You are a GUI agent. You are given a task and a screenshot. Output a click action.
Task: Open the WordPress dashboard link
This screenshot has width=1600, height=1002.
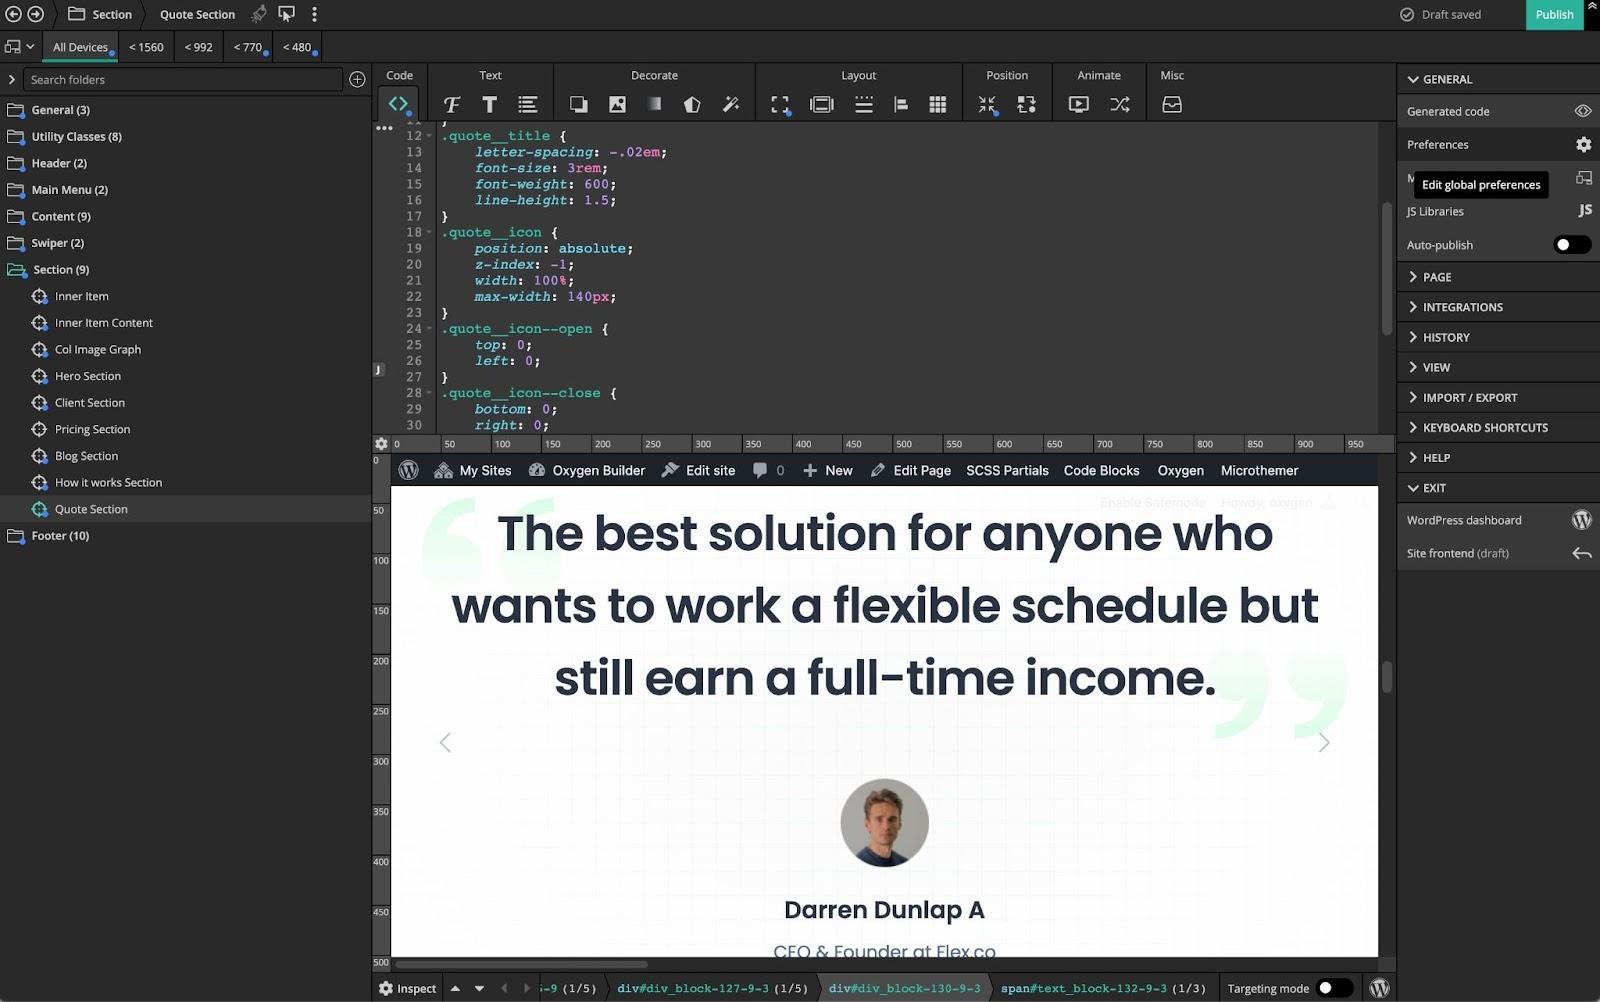click(1498, 520)
